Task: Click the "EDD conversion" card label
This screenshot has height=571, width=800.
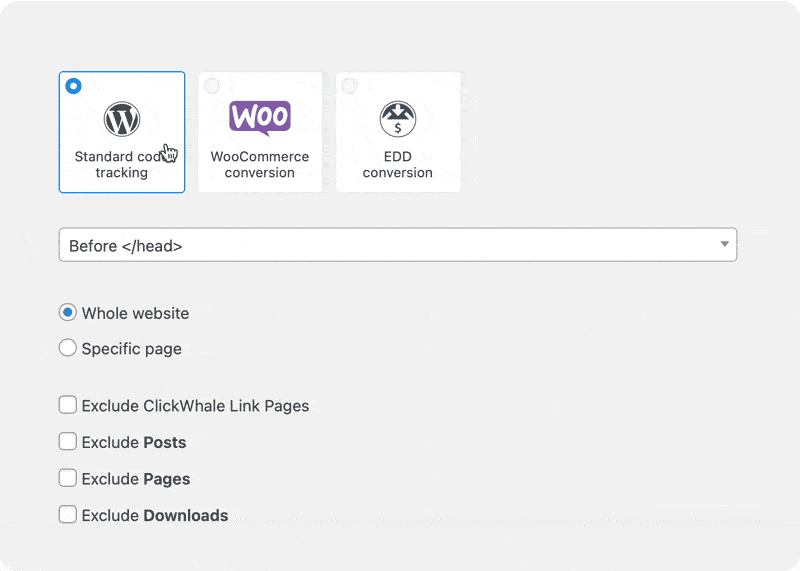Action: tap(398, 164)
